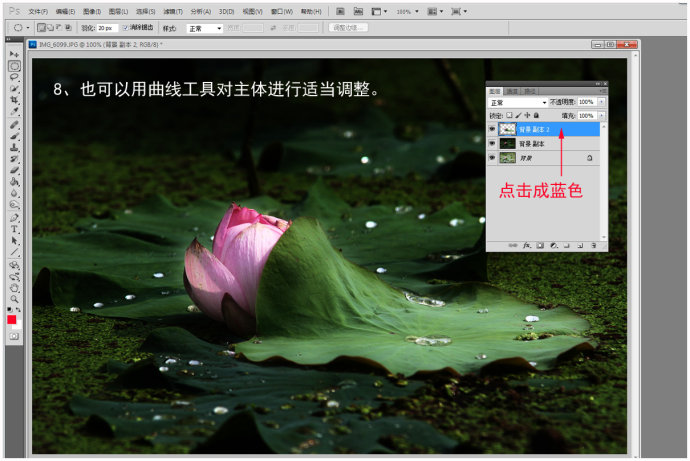Viewport: 690px width, 461px height.
Task: Select the 背景 副本 layer thumbnail
Action: [507, 143]
